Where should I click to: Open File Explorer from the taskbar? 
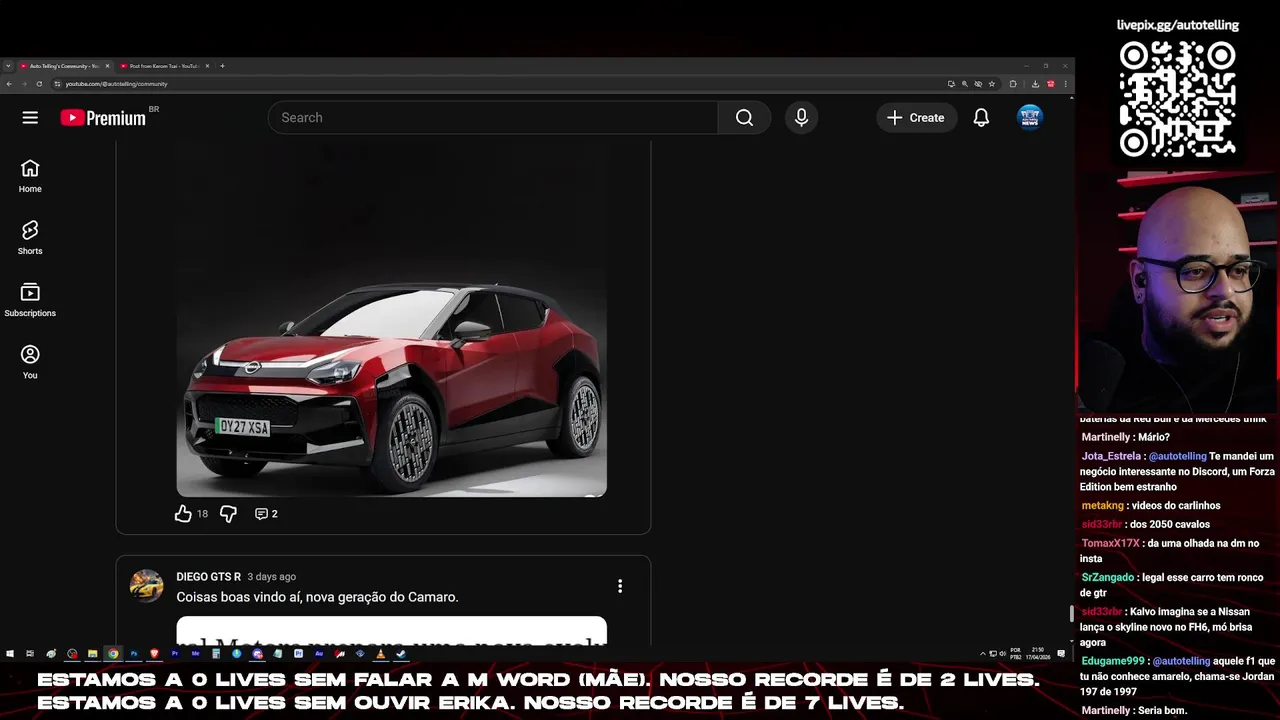[x=93, y=654]
